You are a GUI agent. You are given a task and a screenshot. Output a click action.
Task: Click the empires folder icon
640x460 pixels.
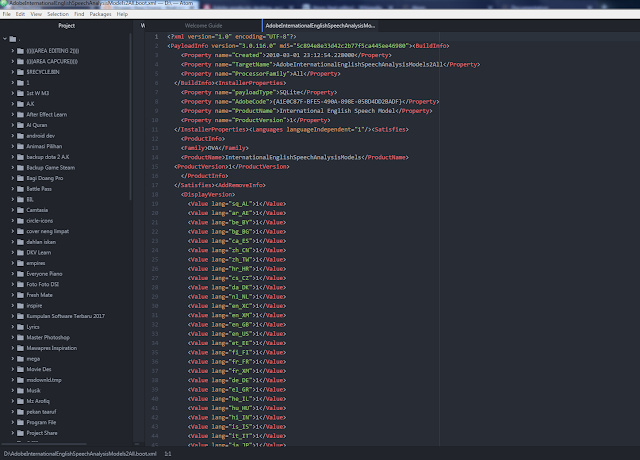pos(20,263)
